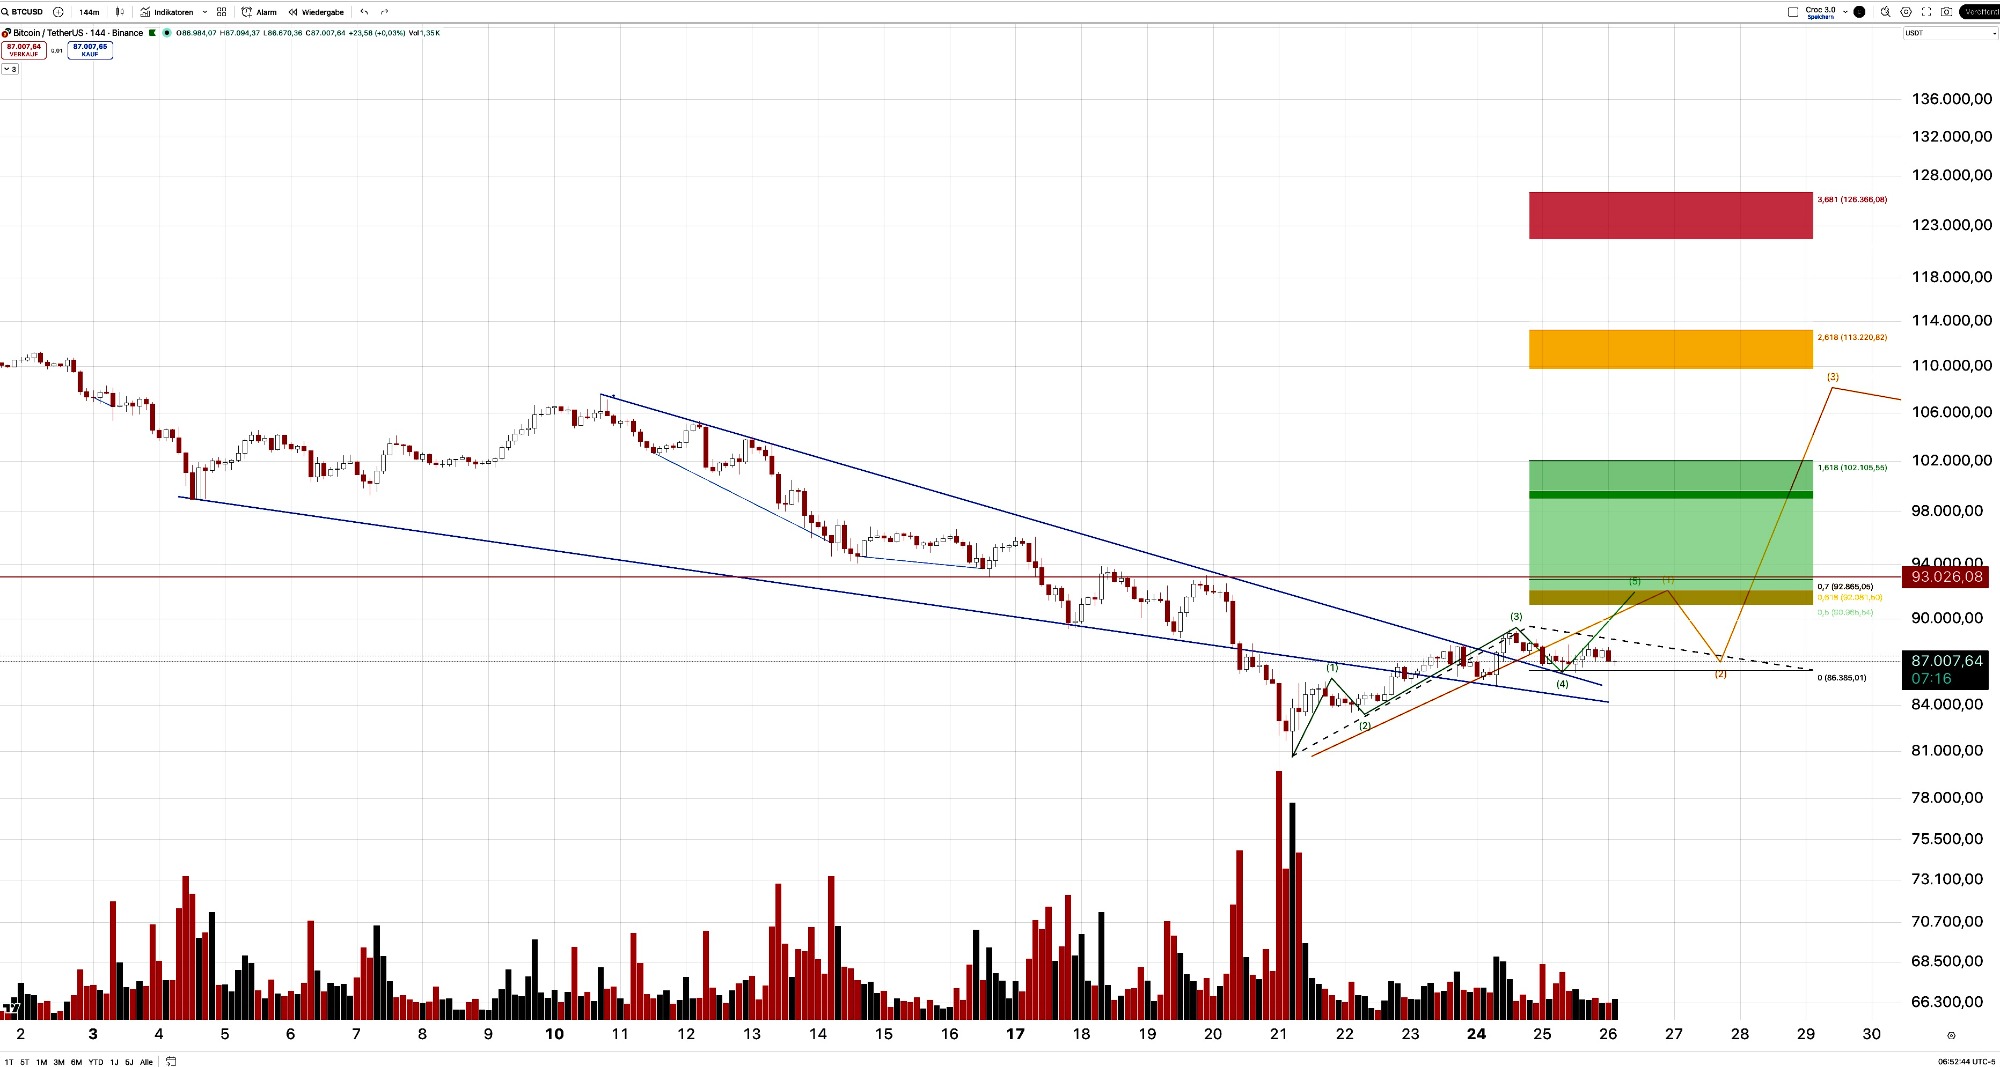
Task: Open the quick search icon
Action: 1885,12
